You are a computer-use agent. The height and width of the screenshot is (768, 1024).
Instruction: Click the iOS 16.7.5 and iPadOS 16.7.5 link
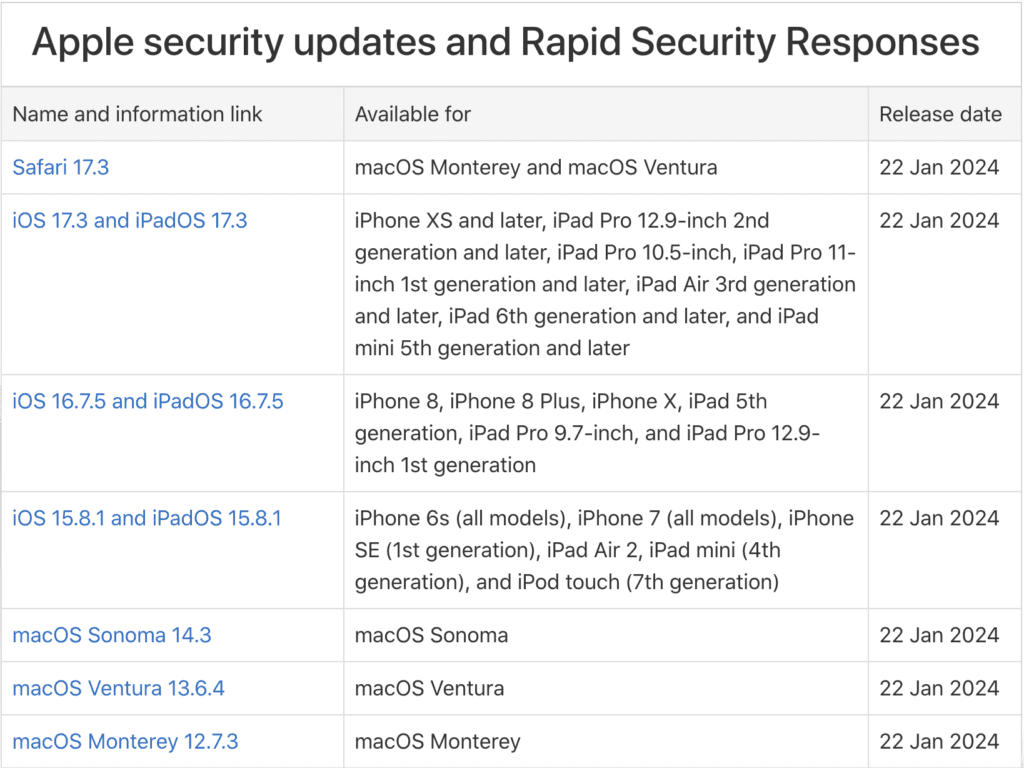point(147,401)
